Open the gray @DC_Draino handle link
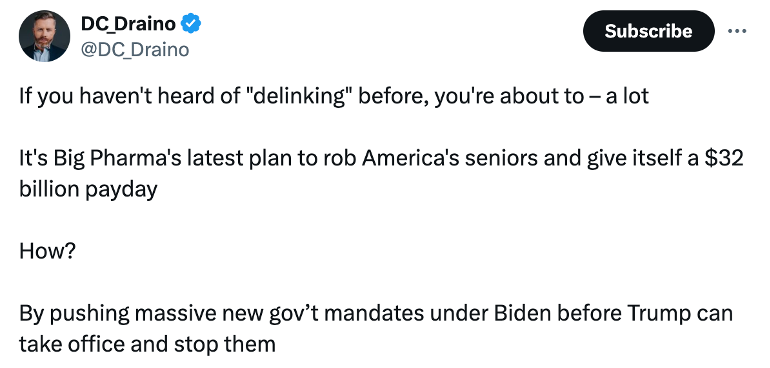Viewport: 770px width, 368px height. click(135, 50)
